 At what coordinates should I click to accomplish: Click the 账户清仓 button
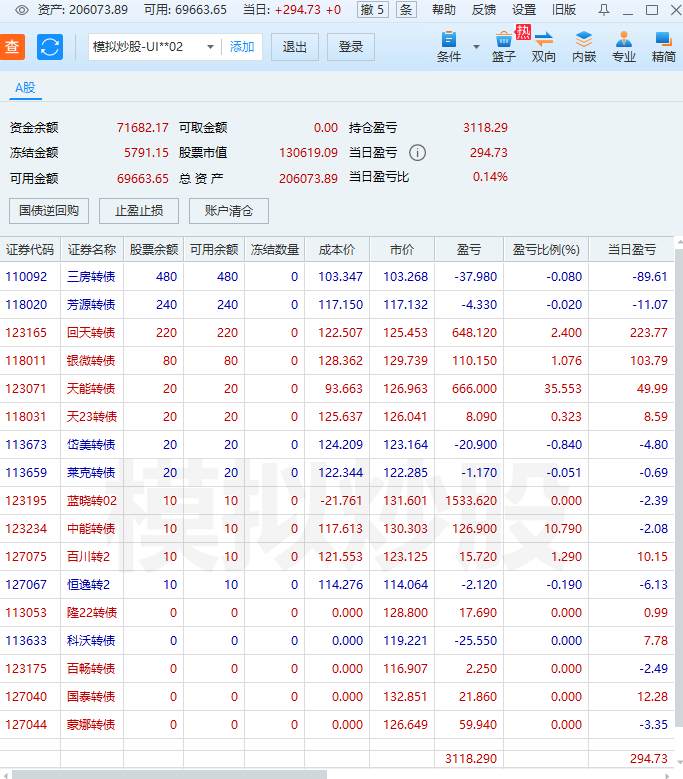(x=229, y=211)
